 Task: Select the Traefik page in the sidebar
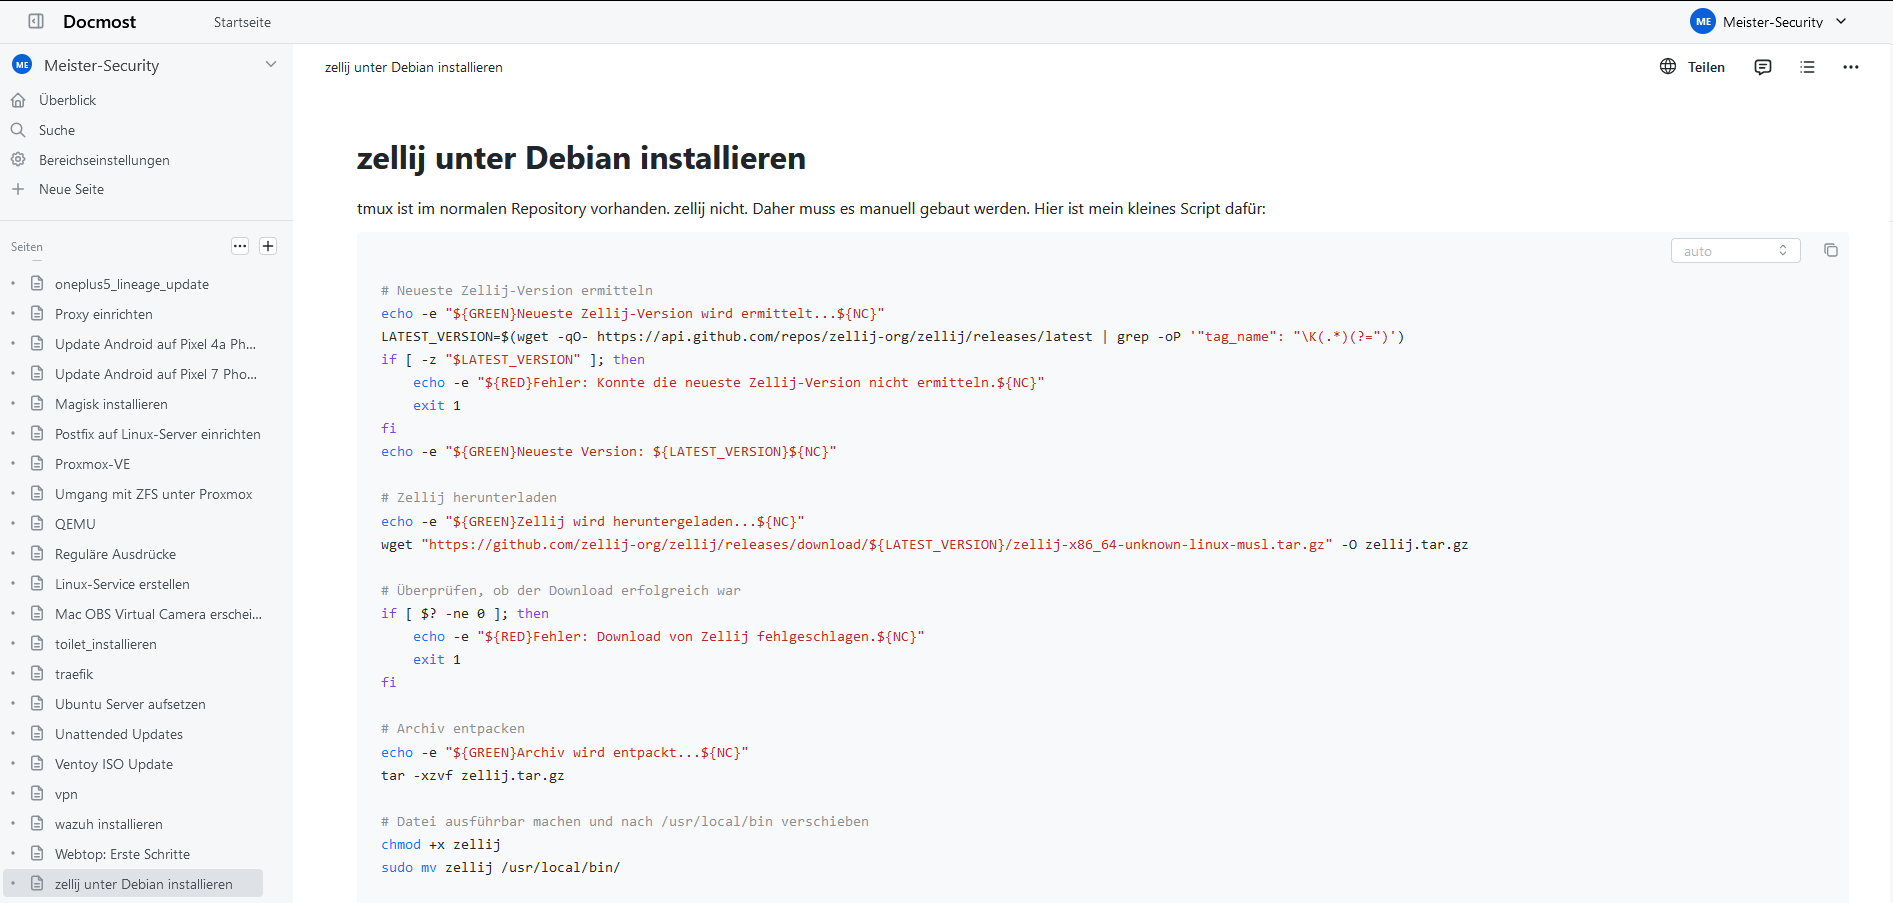click(73, 673)
